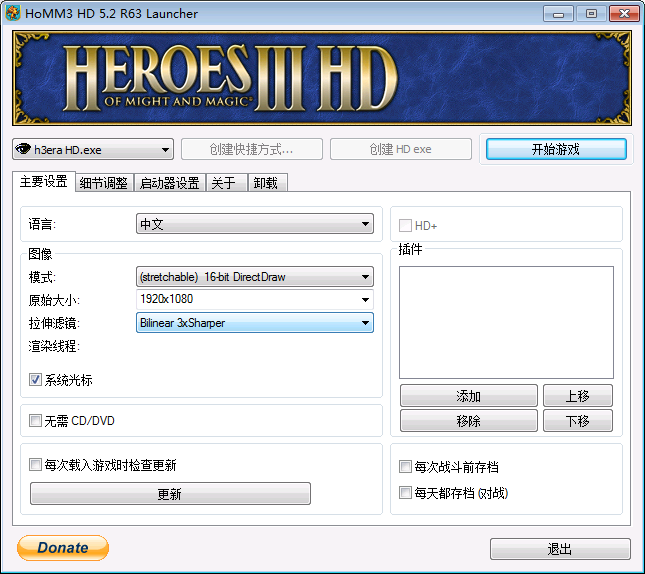The width and height of the screenshot is (645, 574).
Task: Click inside the 插件 list box
Action: pyautogui.click(x=506, y=322)
